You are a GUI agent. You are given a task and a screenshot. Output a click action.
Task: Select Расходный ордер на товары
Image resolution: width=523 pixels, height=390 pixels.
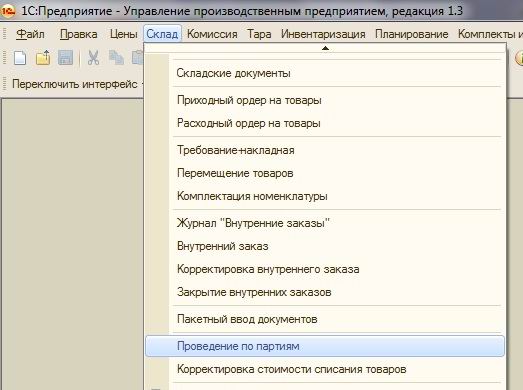point(325,123)
